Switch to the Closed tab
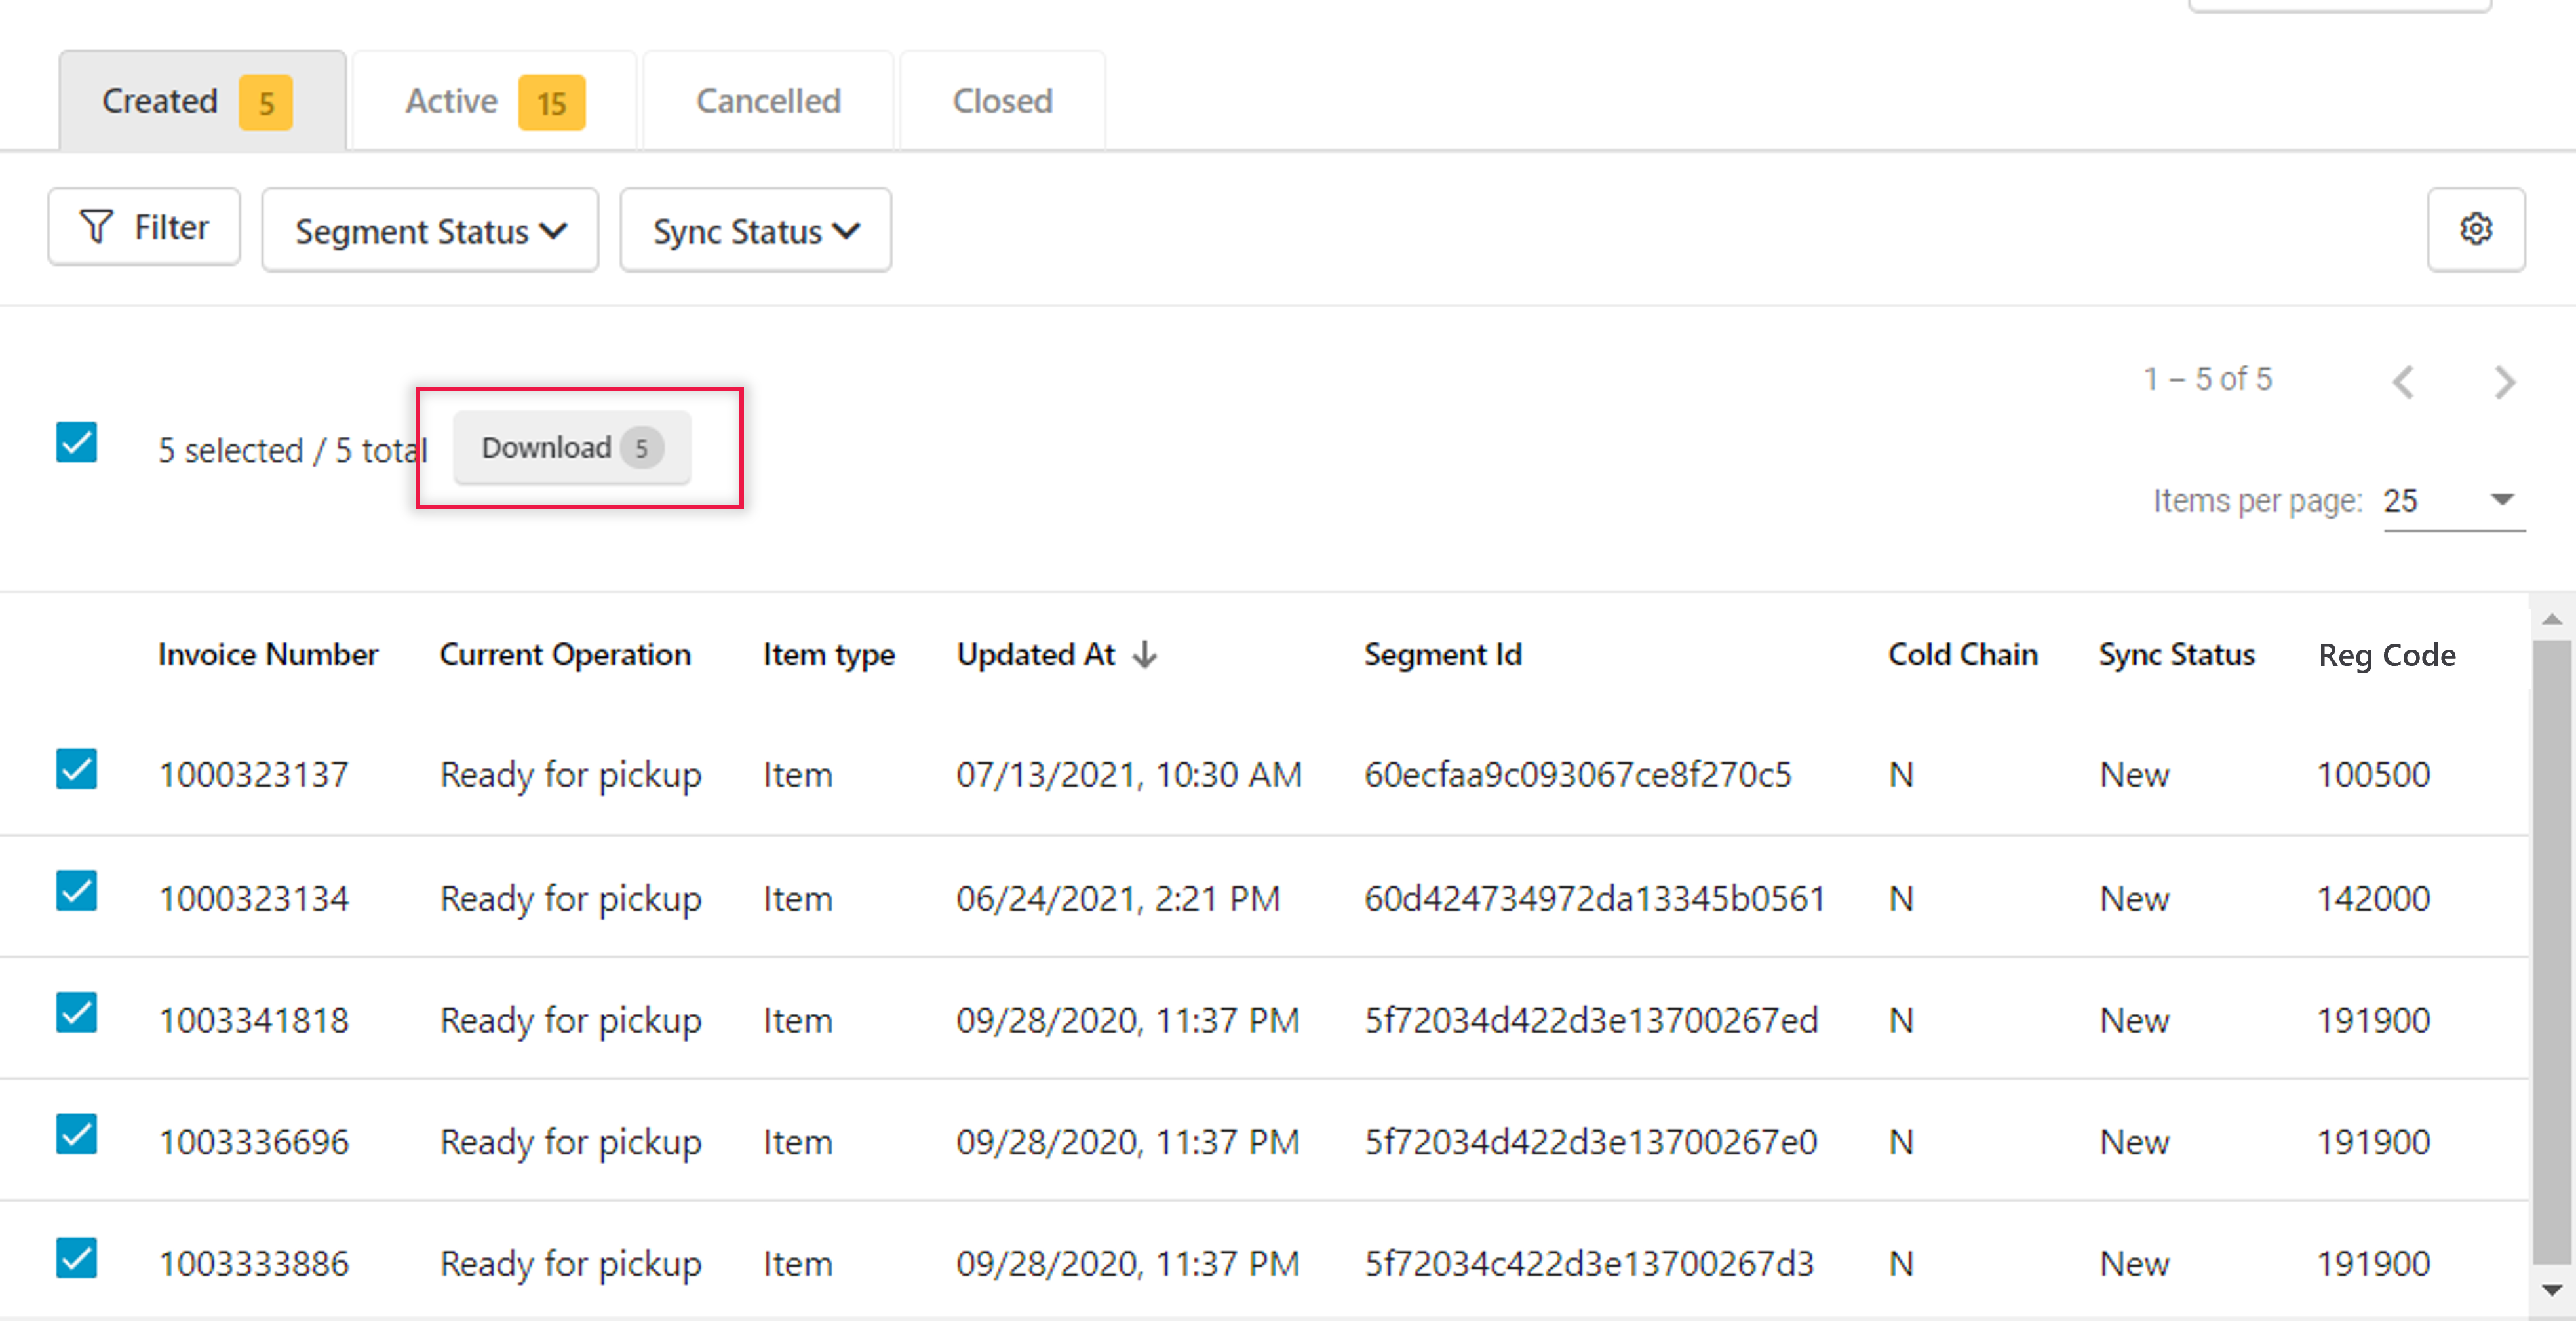Screen dimensions: 2576x1321 coord(1002,101)
